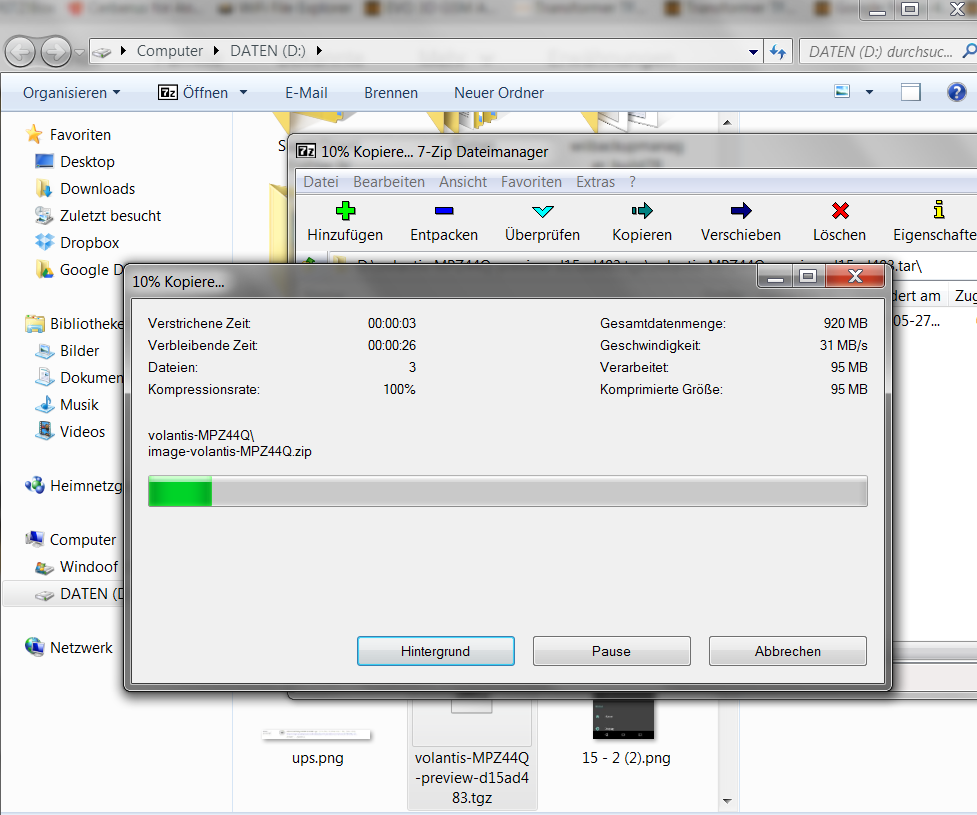
Task: Click the blue minus Entpacken icon
Action: (x=444, y=211)
